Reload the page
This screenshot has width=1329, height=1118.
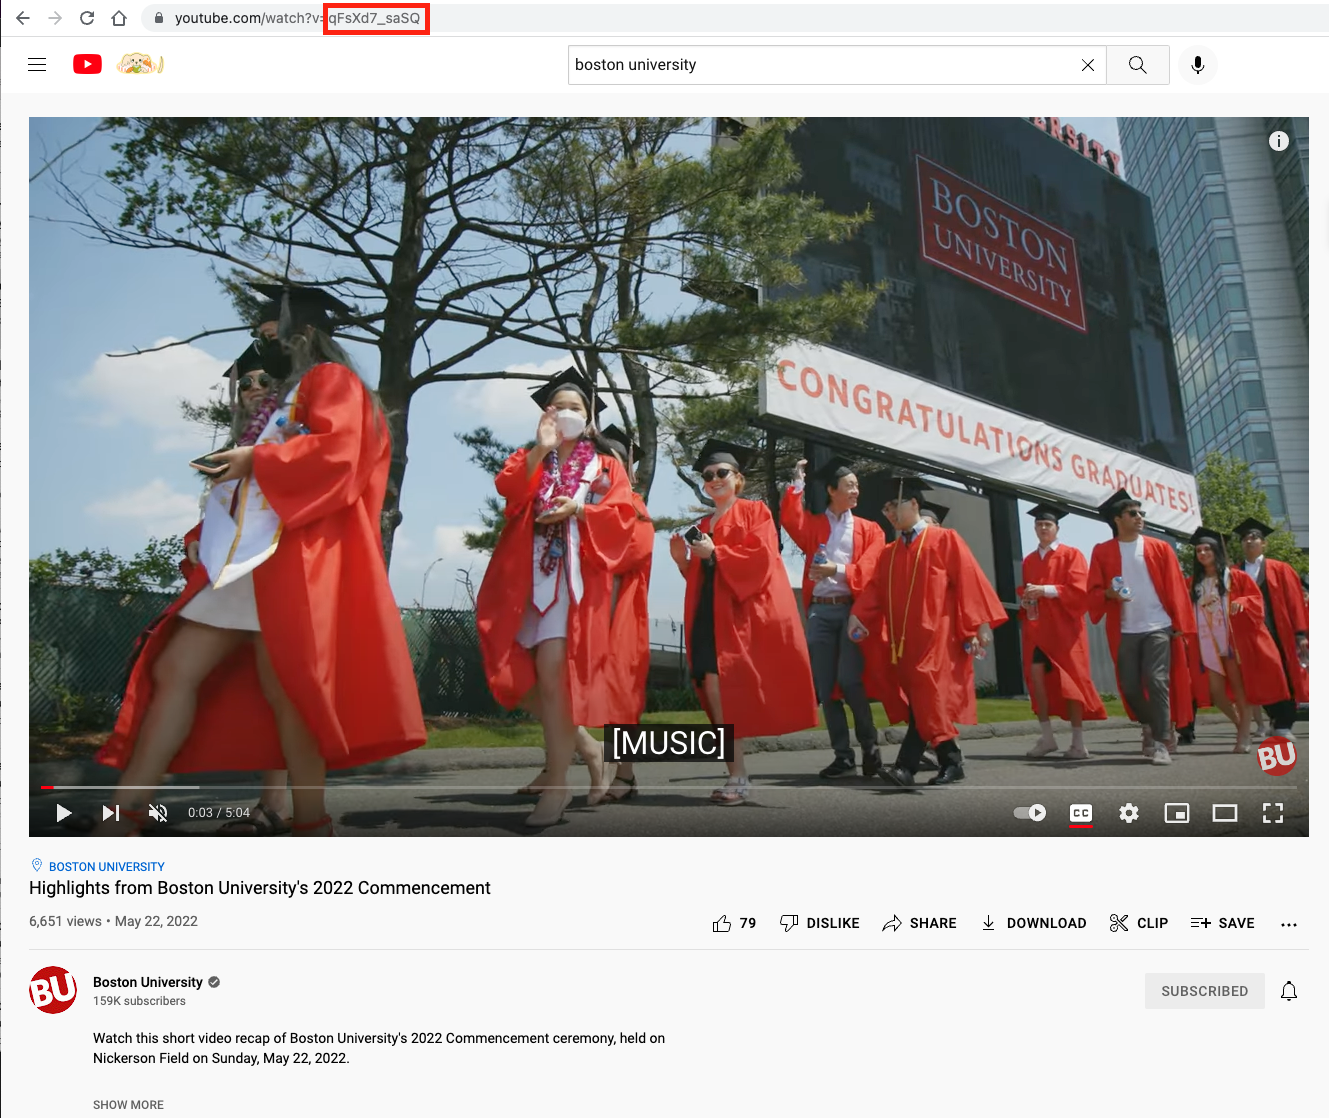[87, 18]
